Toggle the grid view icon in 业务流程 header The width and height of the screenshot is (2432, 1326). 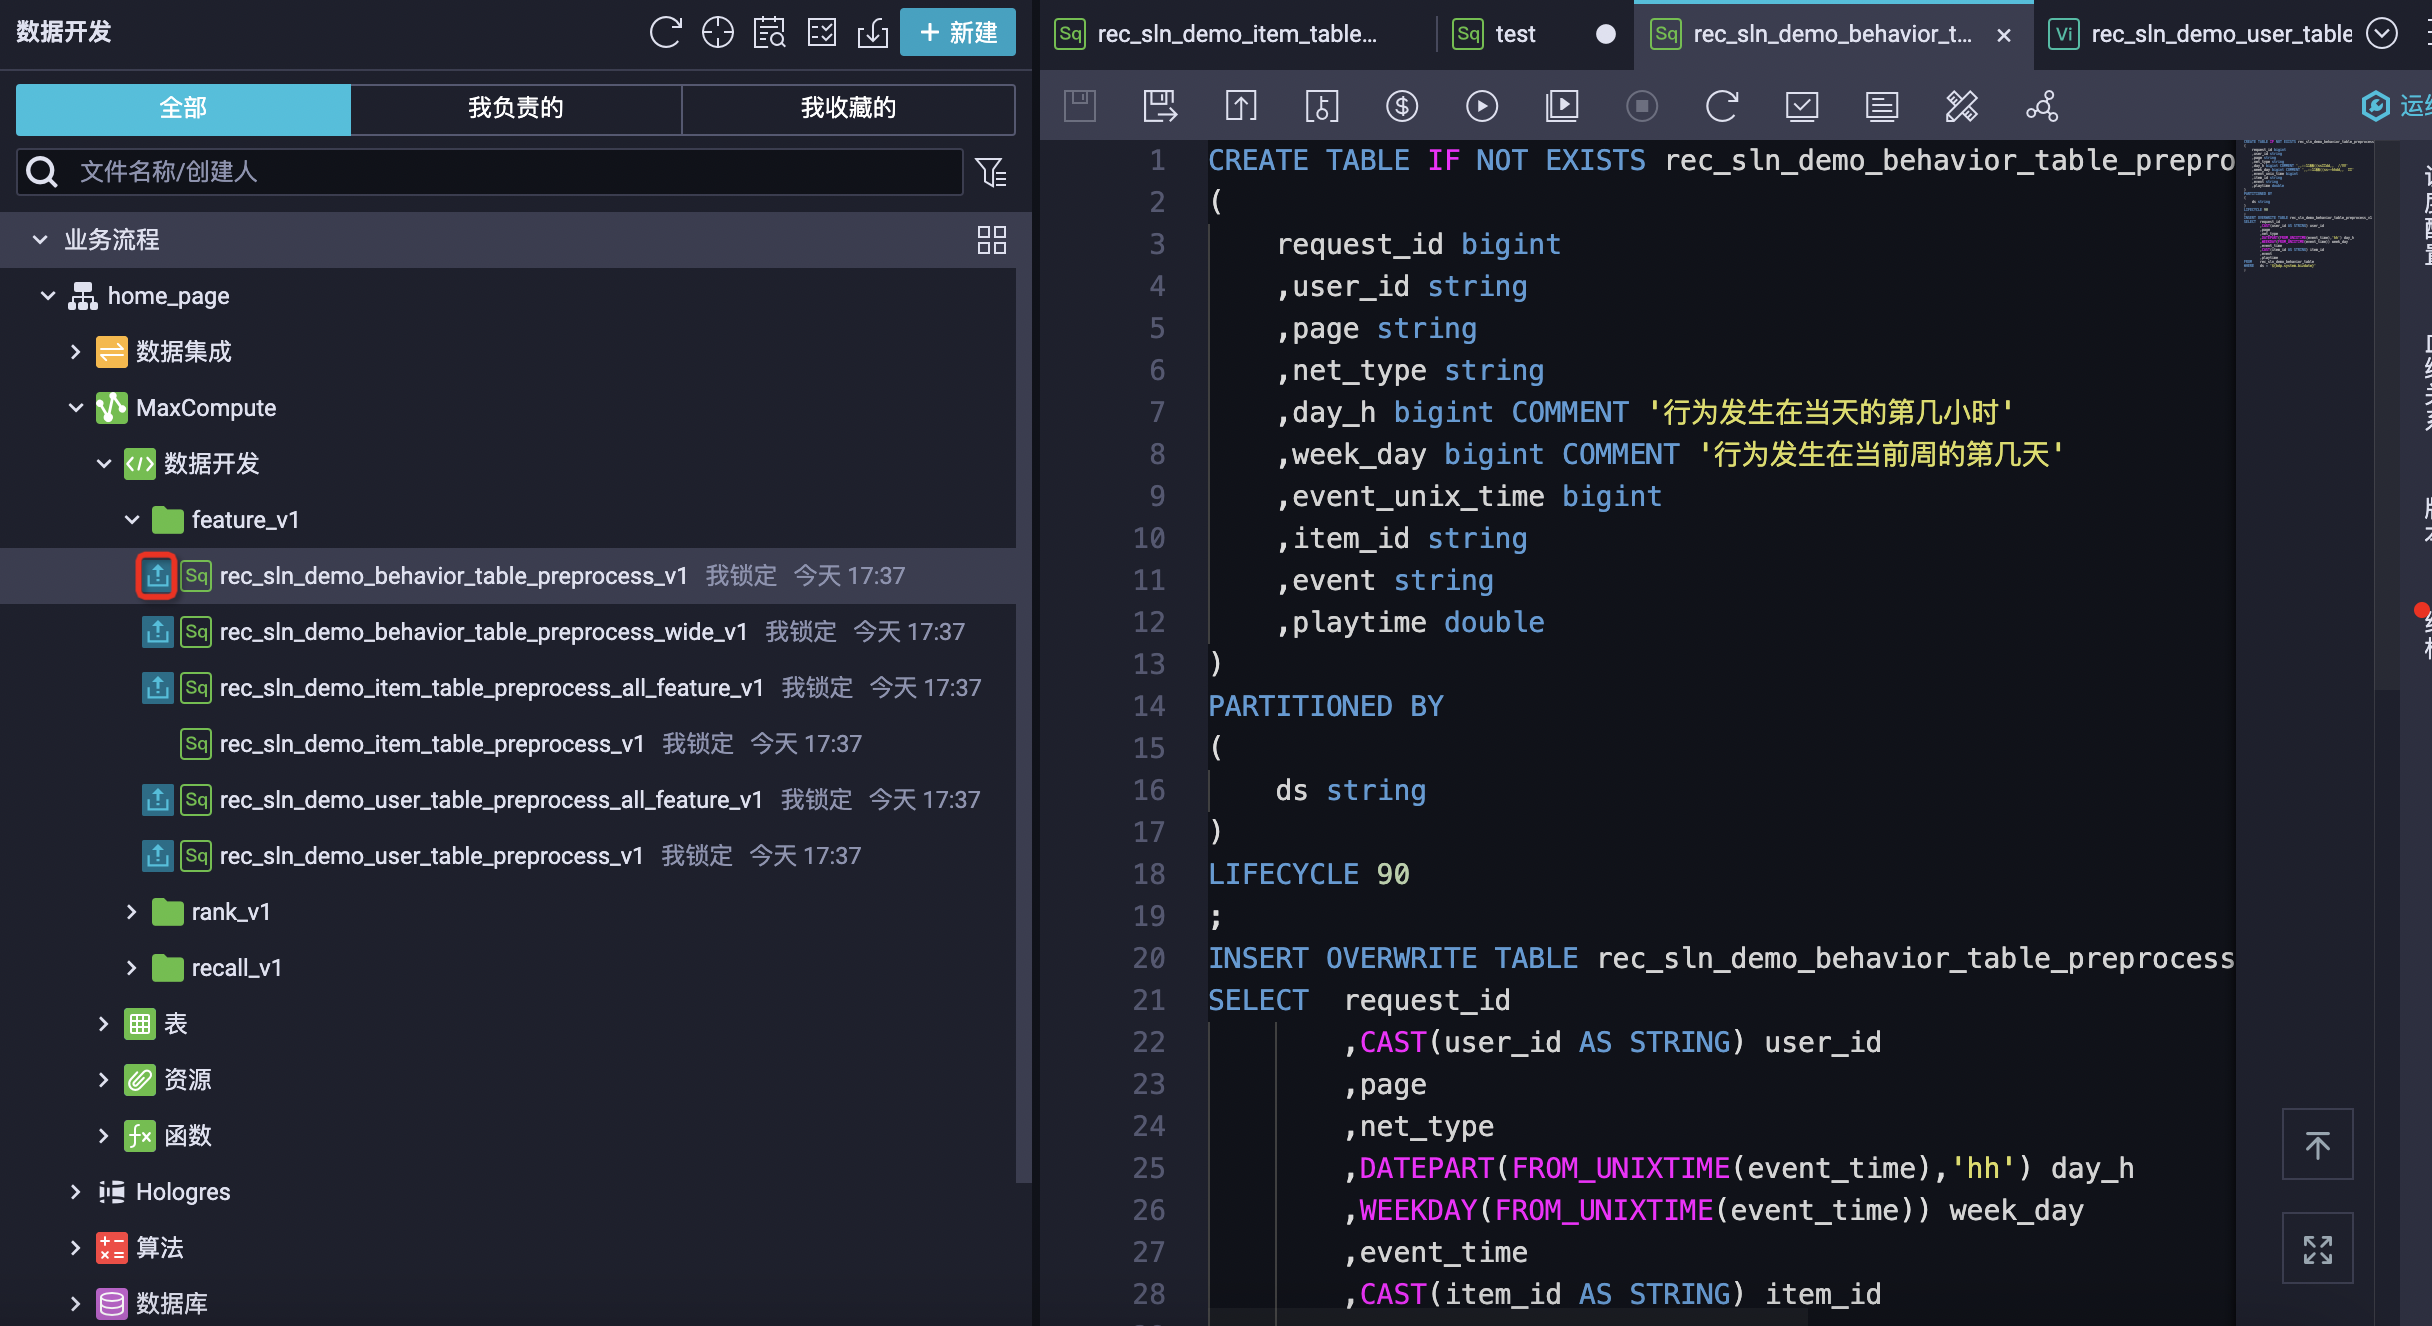point(991,240)
